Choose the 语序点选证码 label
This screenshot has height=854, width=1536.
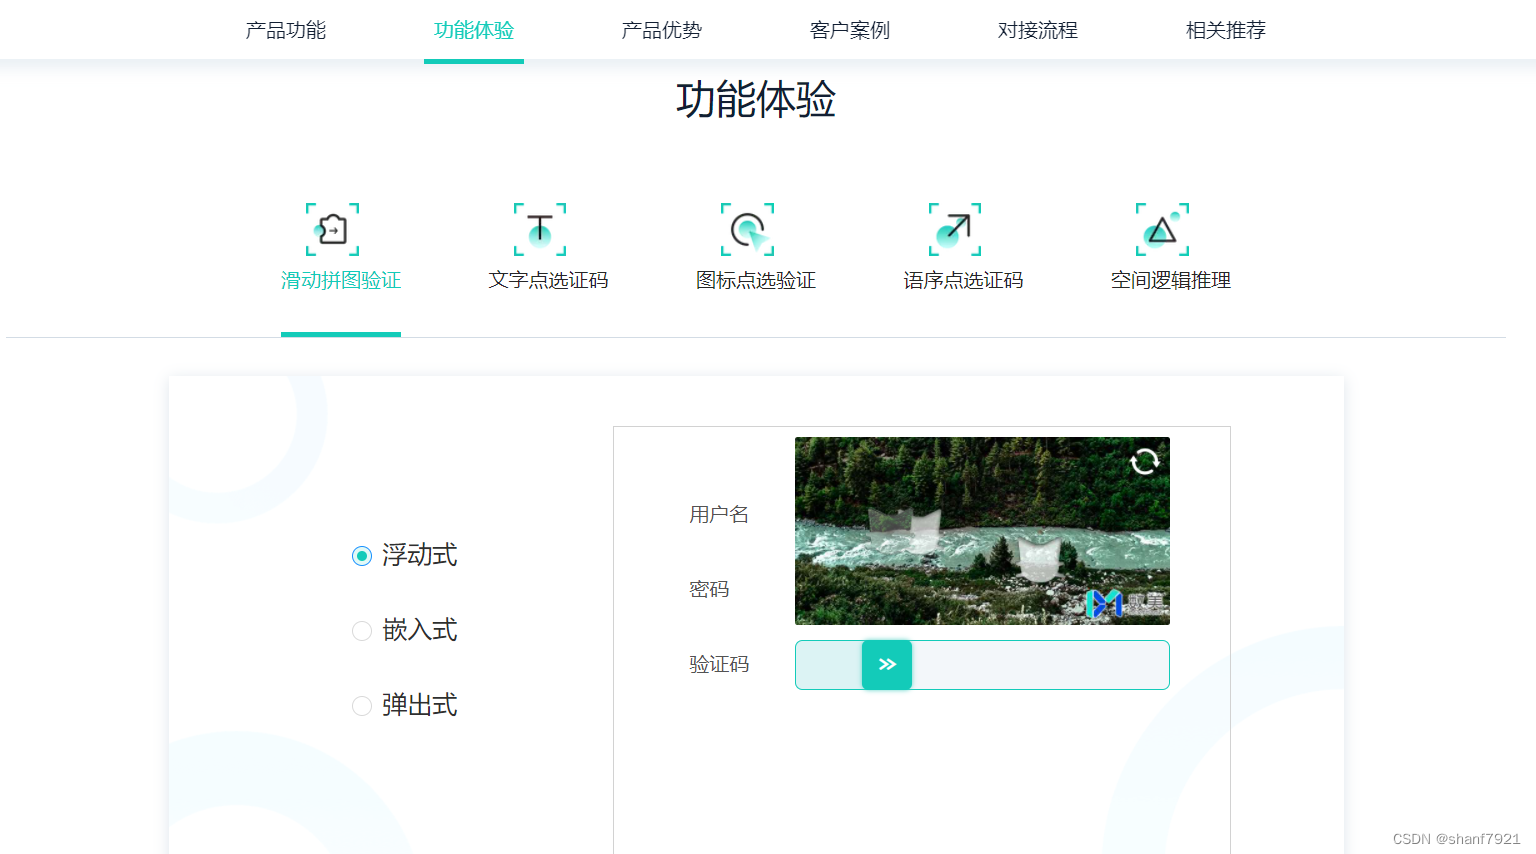[x=963, y=280]
